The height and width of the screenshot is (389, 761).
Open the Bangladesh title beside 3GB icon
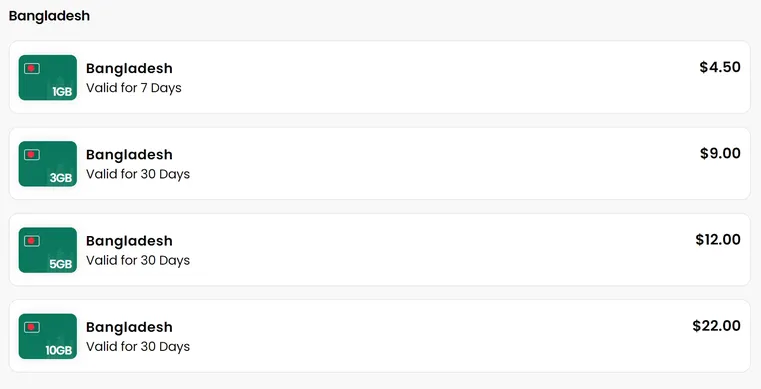129,155
